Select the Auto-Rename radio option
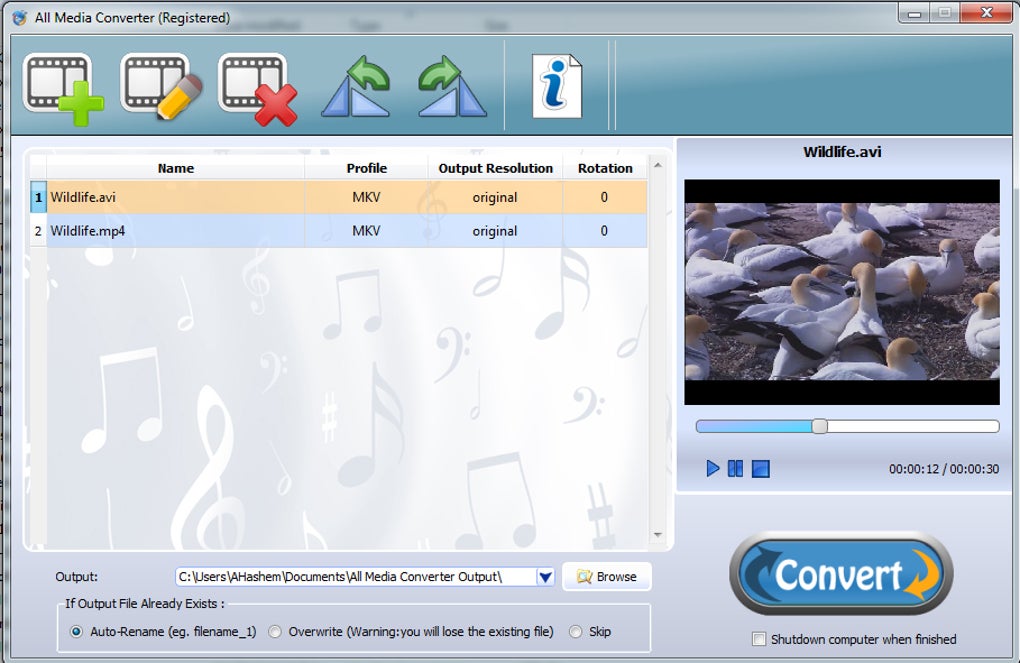The height and width of the screenshot is (663, 1020). click(x=76, y=632)
